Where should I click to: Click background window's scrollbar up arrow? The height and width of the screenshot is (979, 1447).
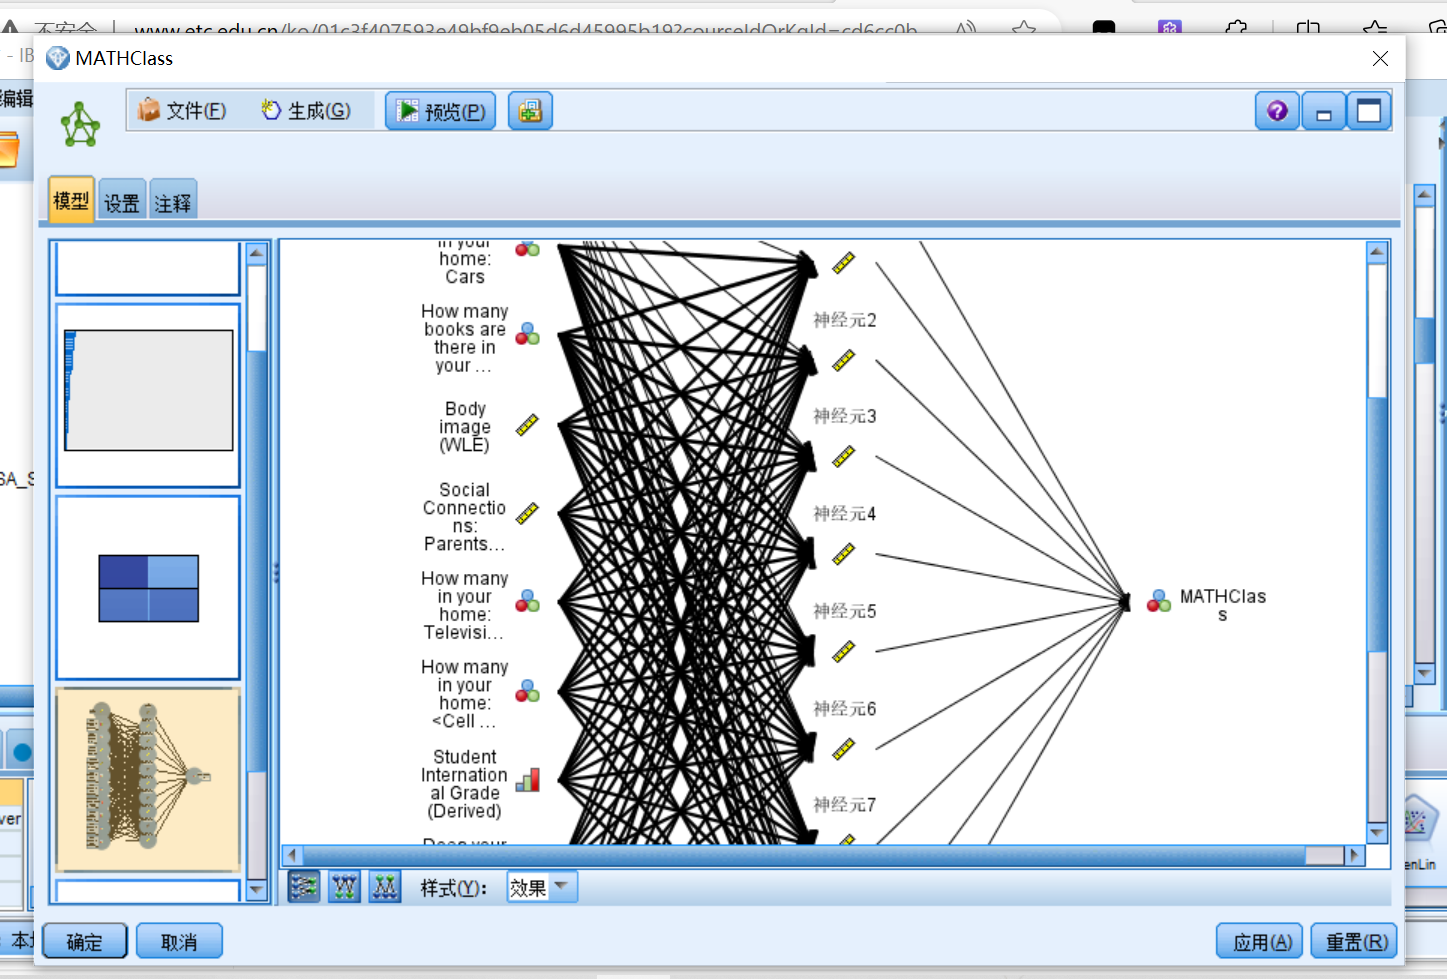point(1425,194)
